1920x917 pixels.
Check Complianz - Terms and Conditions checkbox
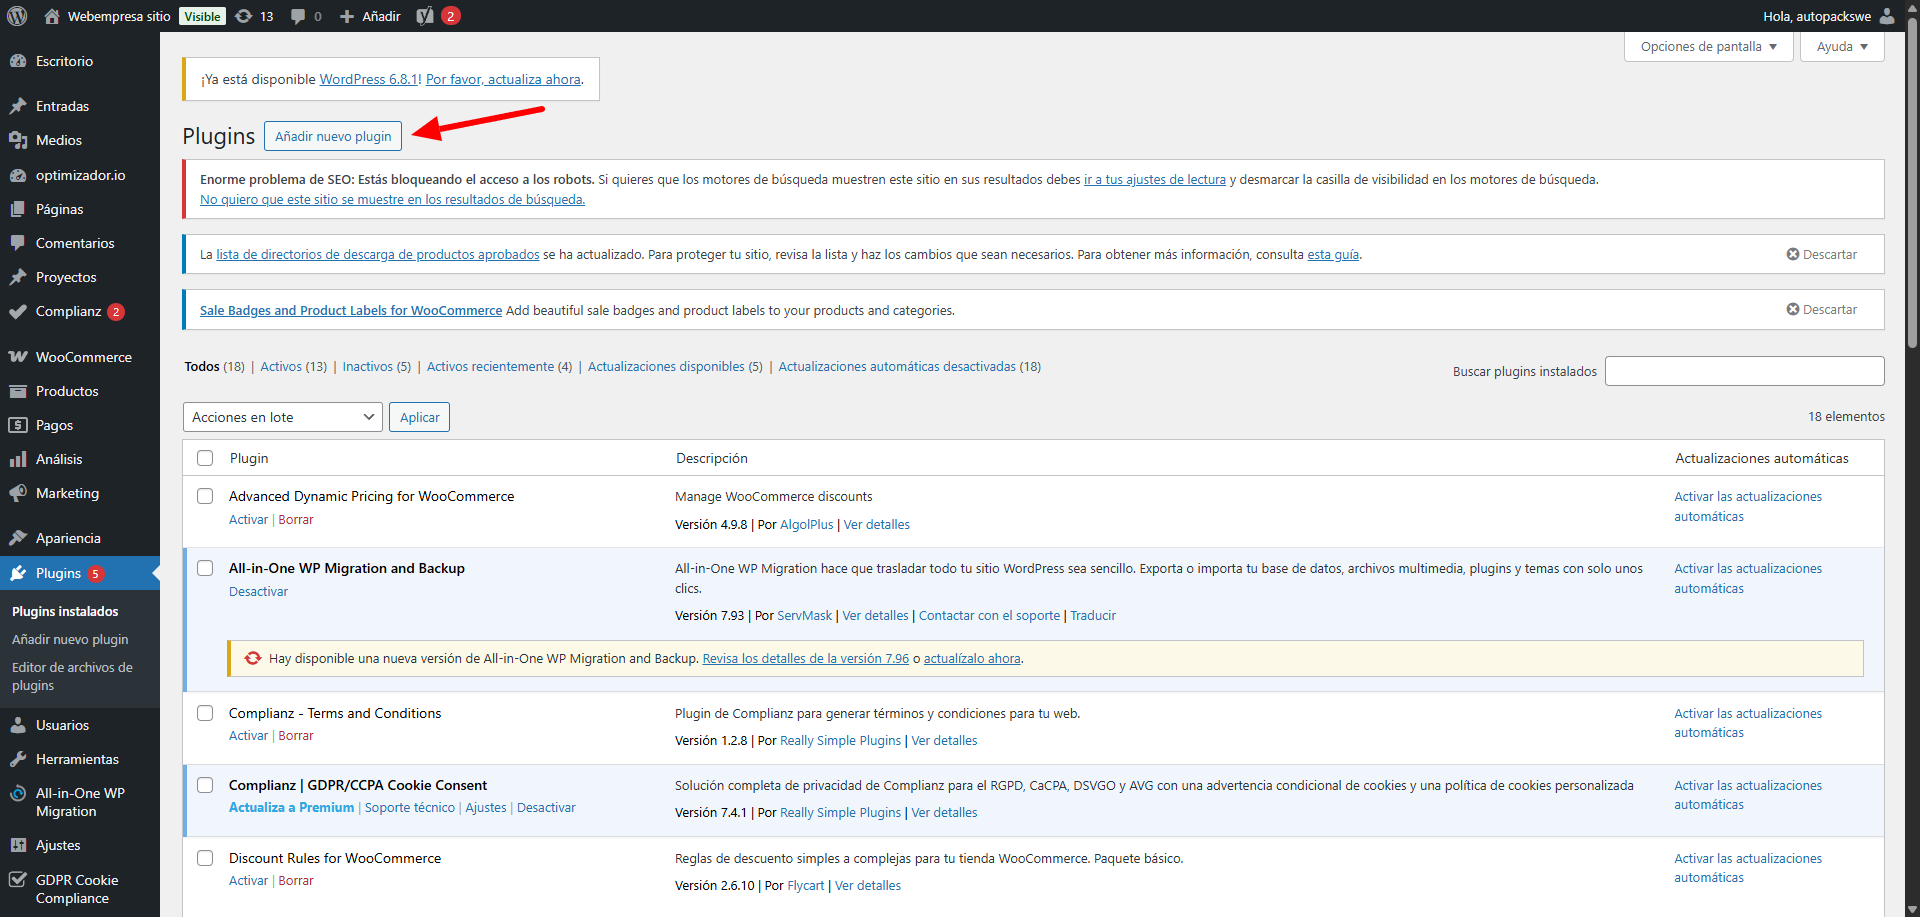pyautogui.click(x=205, y=713)
